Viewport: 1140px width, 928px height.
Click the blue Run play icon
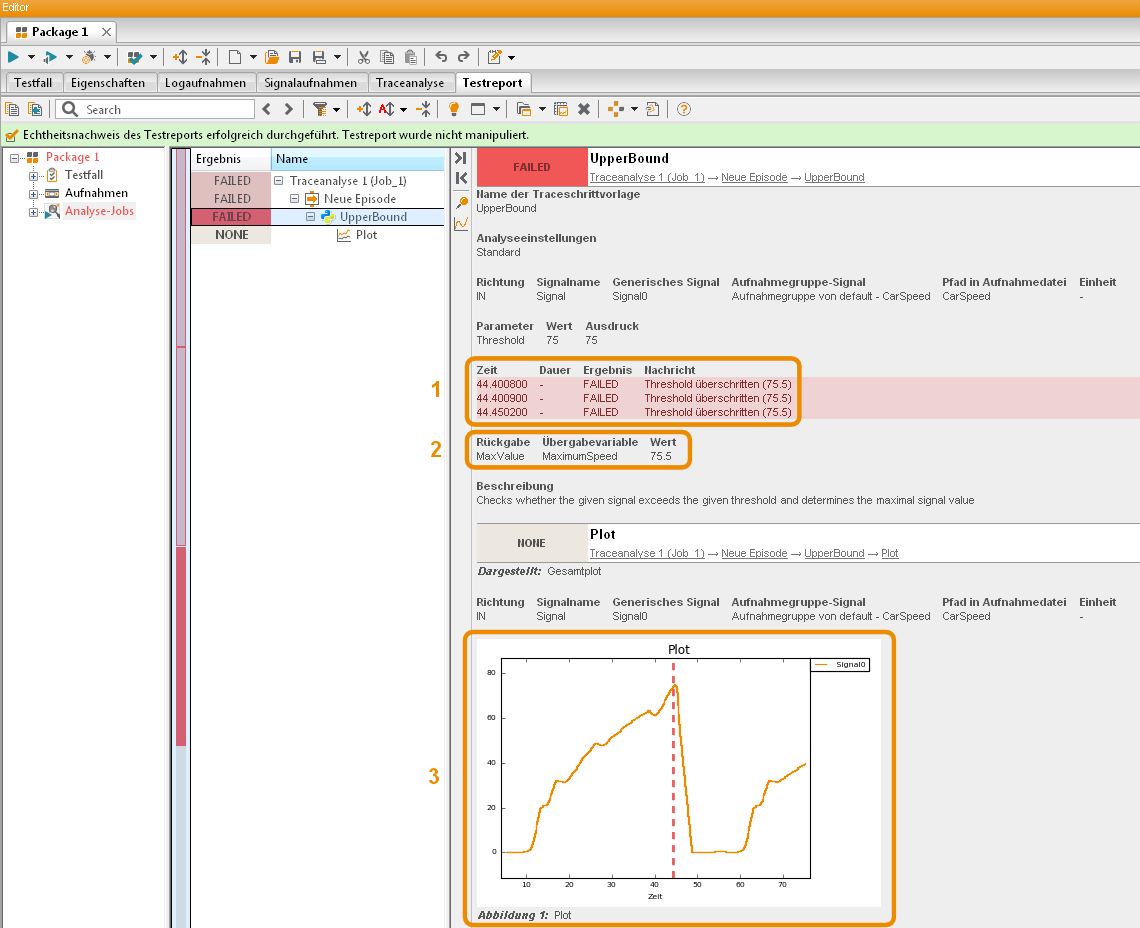[13, 57]
